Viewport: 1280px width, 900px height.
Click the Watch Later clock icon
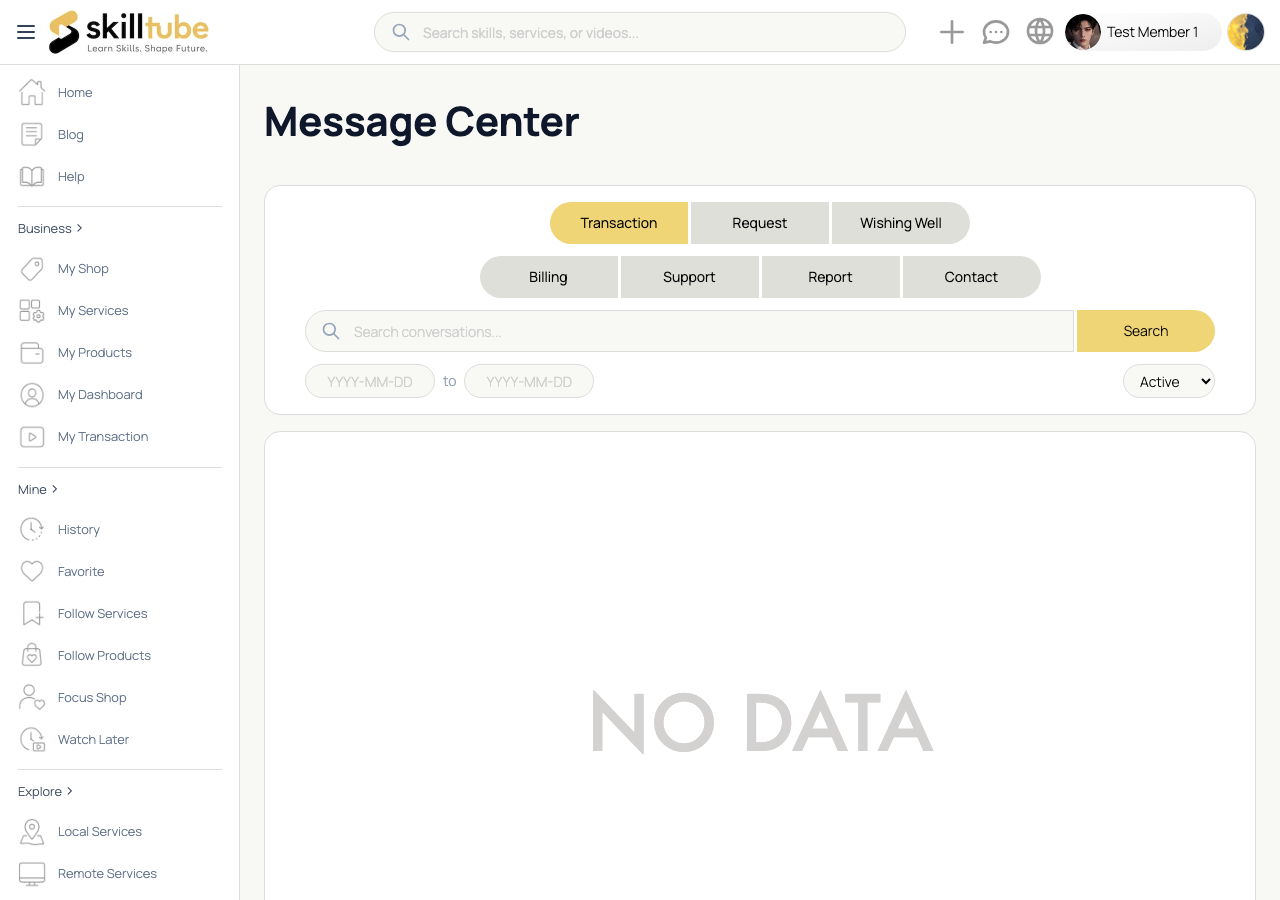(32, 739)
